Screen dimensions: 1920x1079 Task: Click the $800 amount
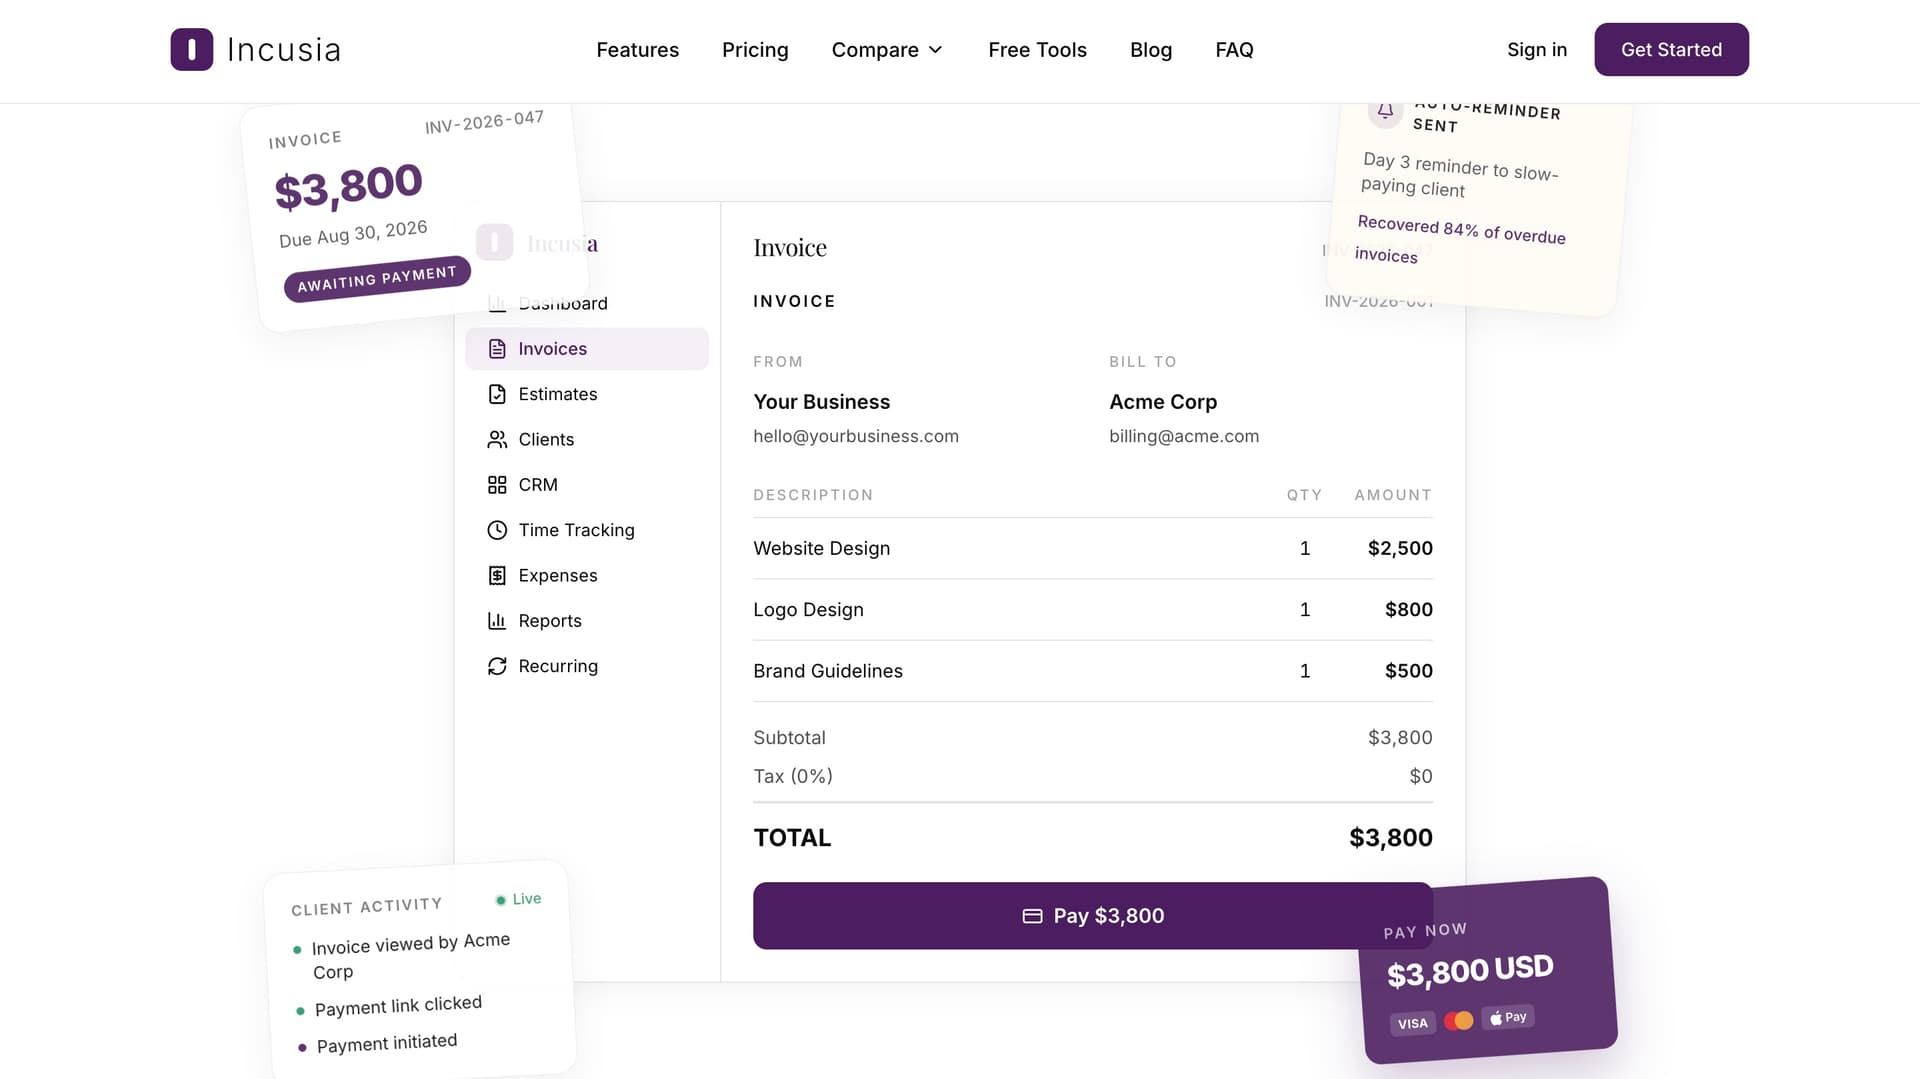(x=1408, y=610)
